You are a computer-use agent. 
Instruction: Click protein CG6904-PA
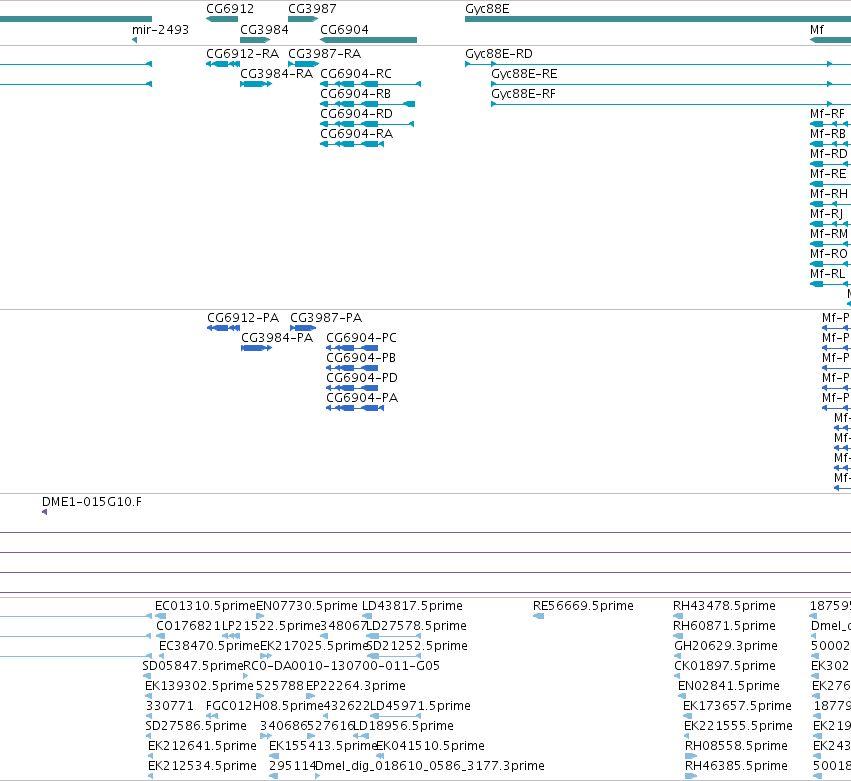(x=362, y=398)
